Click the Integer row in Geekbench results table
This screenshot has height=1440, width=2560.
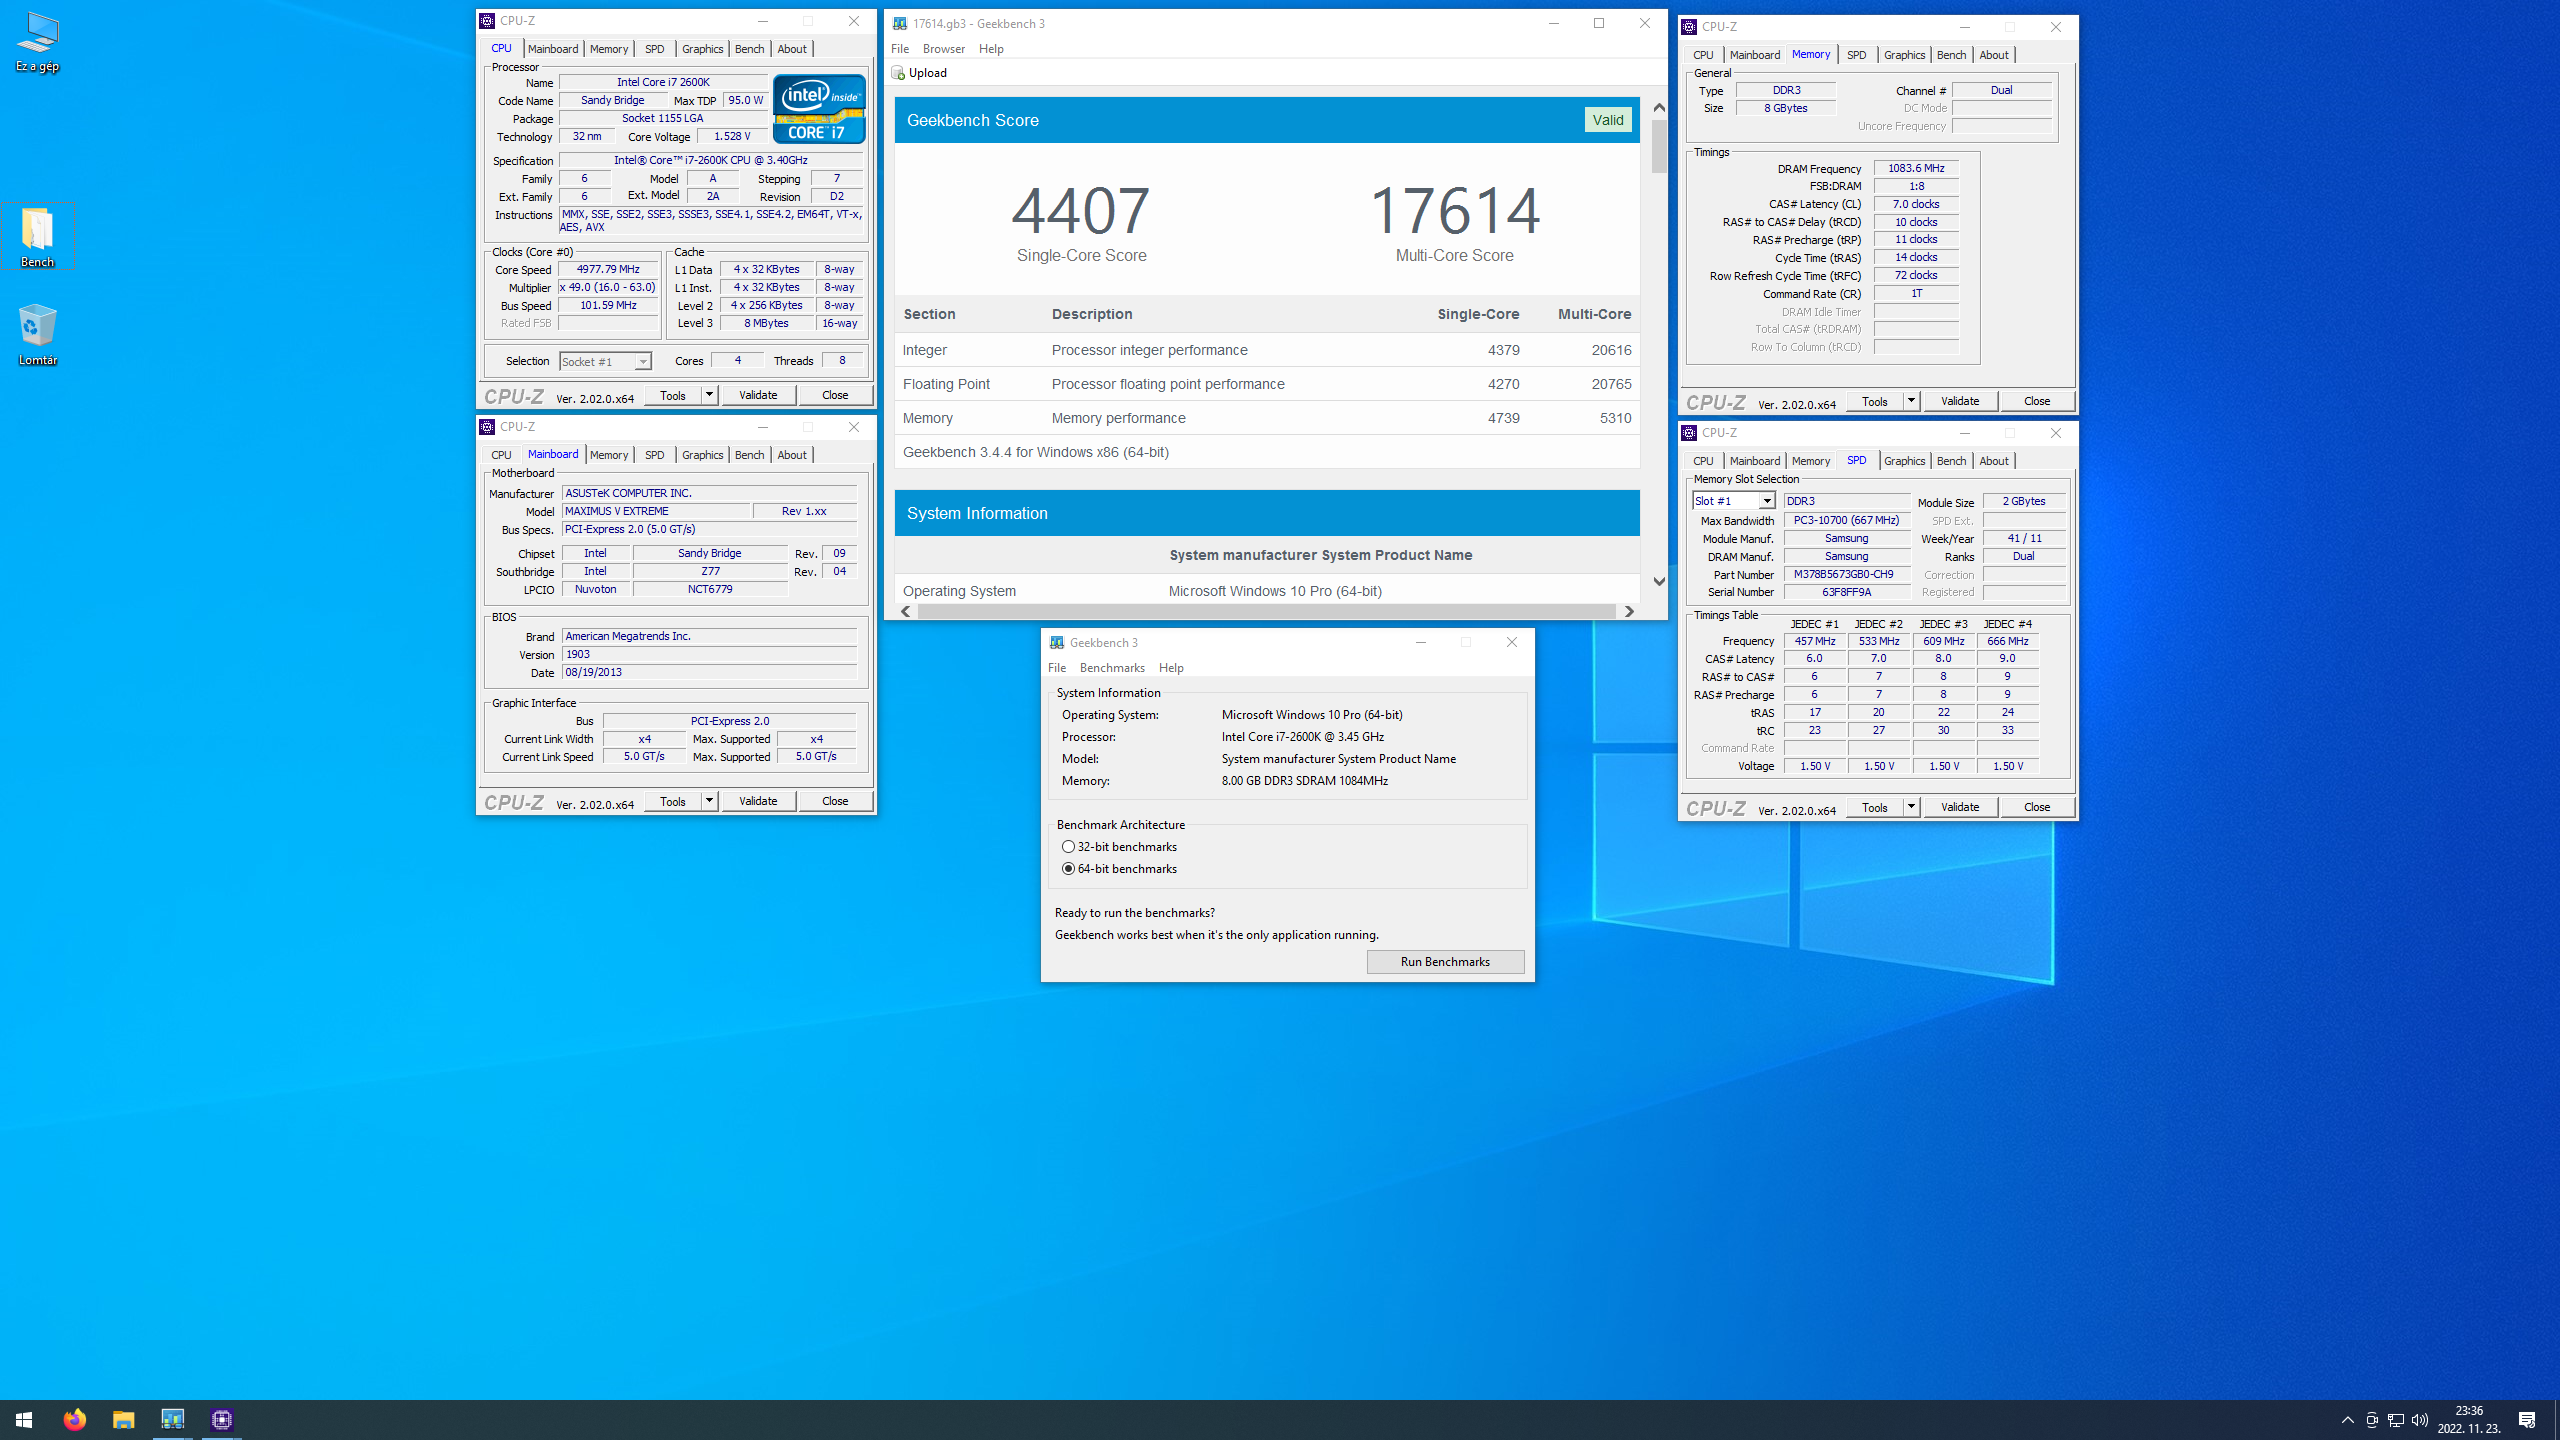[x=1266, y=350]
